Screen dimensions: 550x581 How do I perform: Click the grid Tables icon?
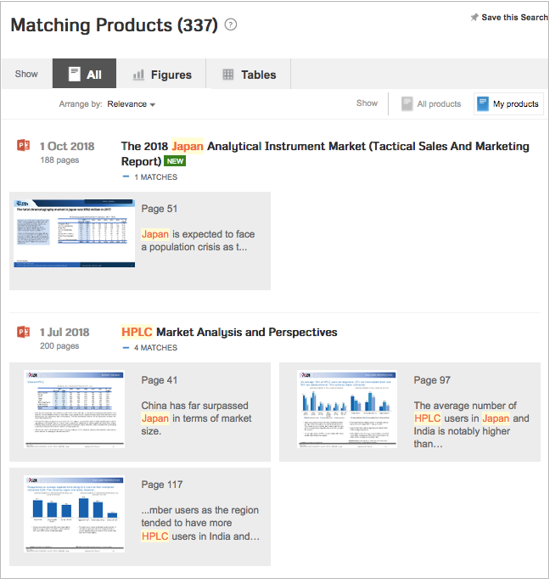point(228,74)
